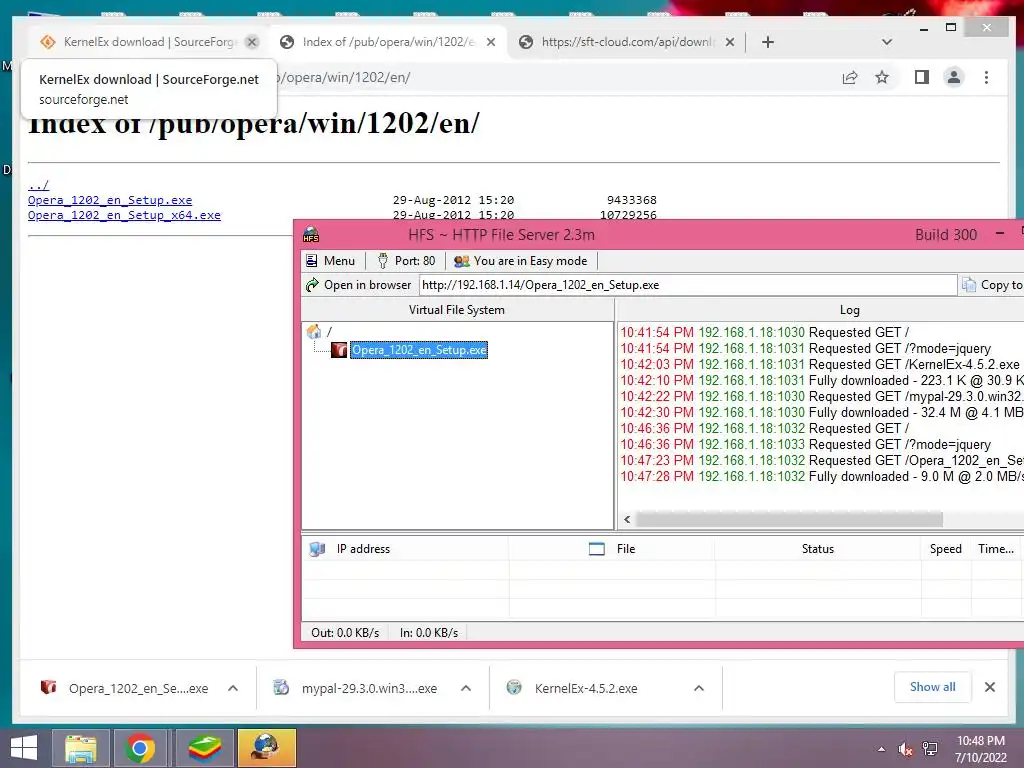Image resolution: width=1024 pixels, height=768 pixels.
Task: Change HFS Port: 80 setting
Action: tap(406, 261)
